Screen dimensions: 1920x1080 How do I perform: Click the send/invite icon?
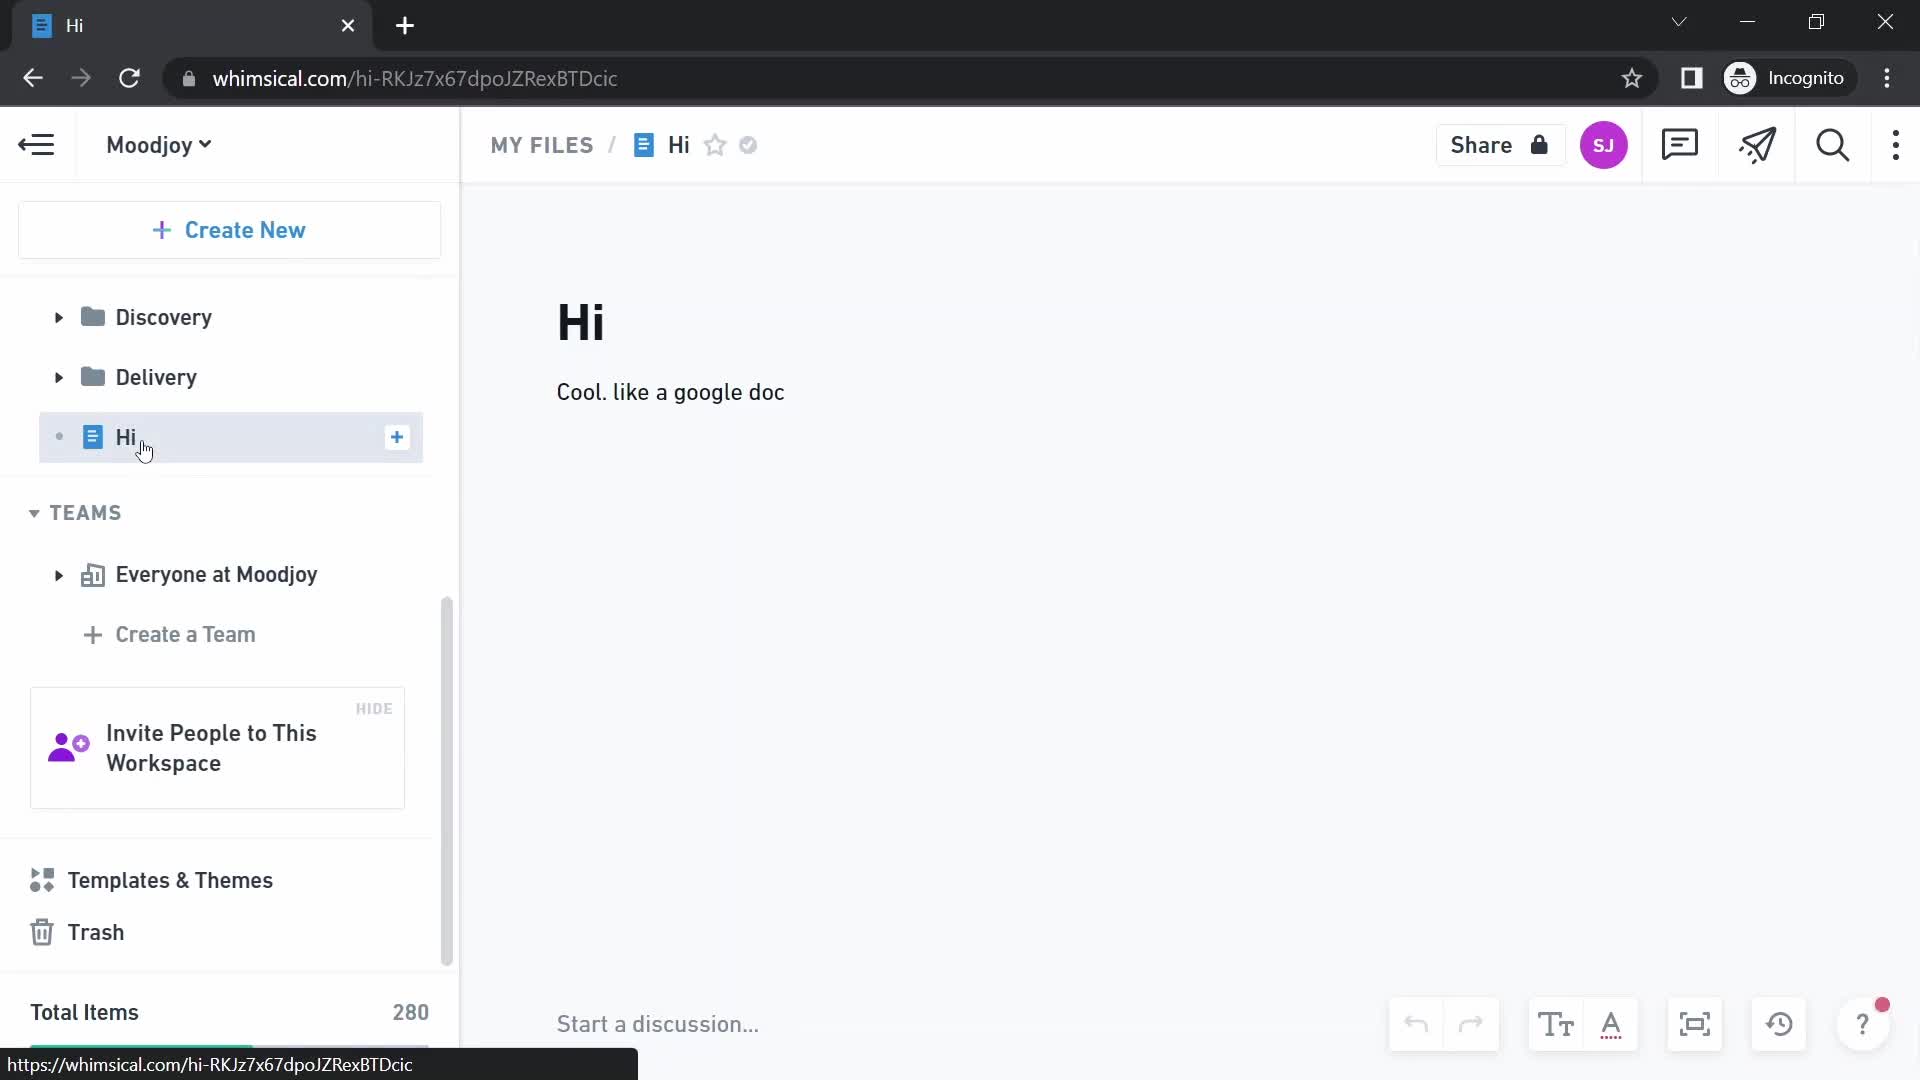1758,145
